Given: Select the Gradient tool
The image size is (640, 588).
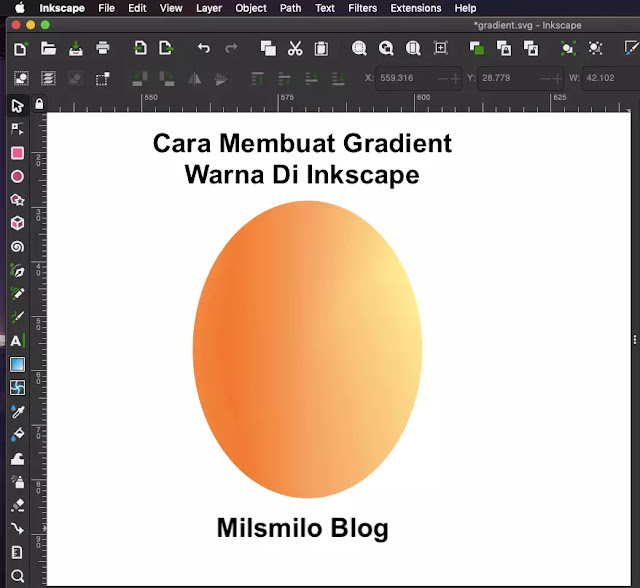Looking at the screenshot, I should pos(18,364).
